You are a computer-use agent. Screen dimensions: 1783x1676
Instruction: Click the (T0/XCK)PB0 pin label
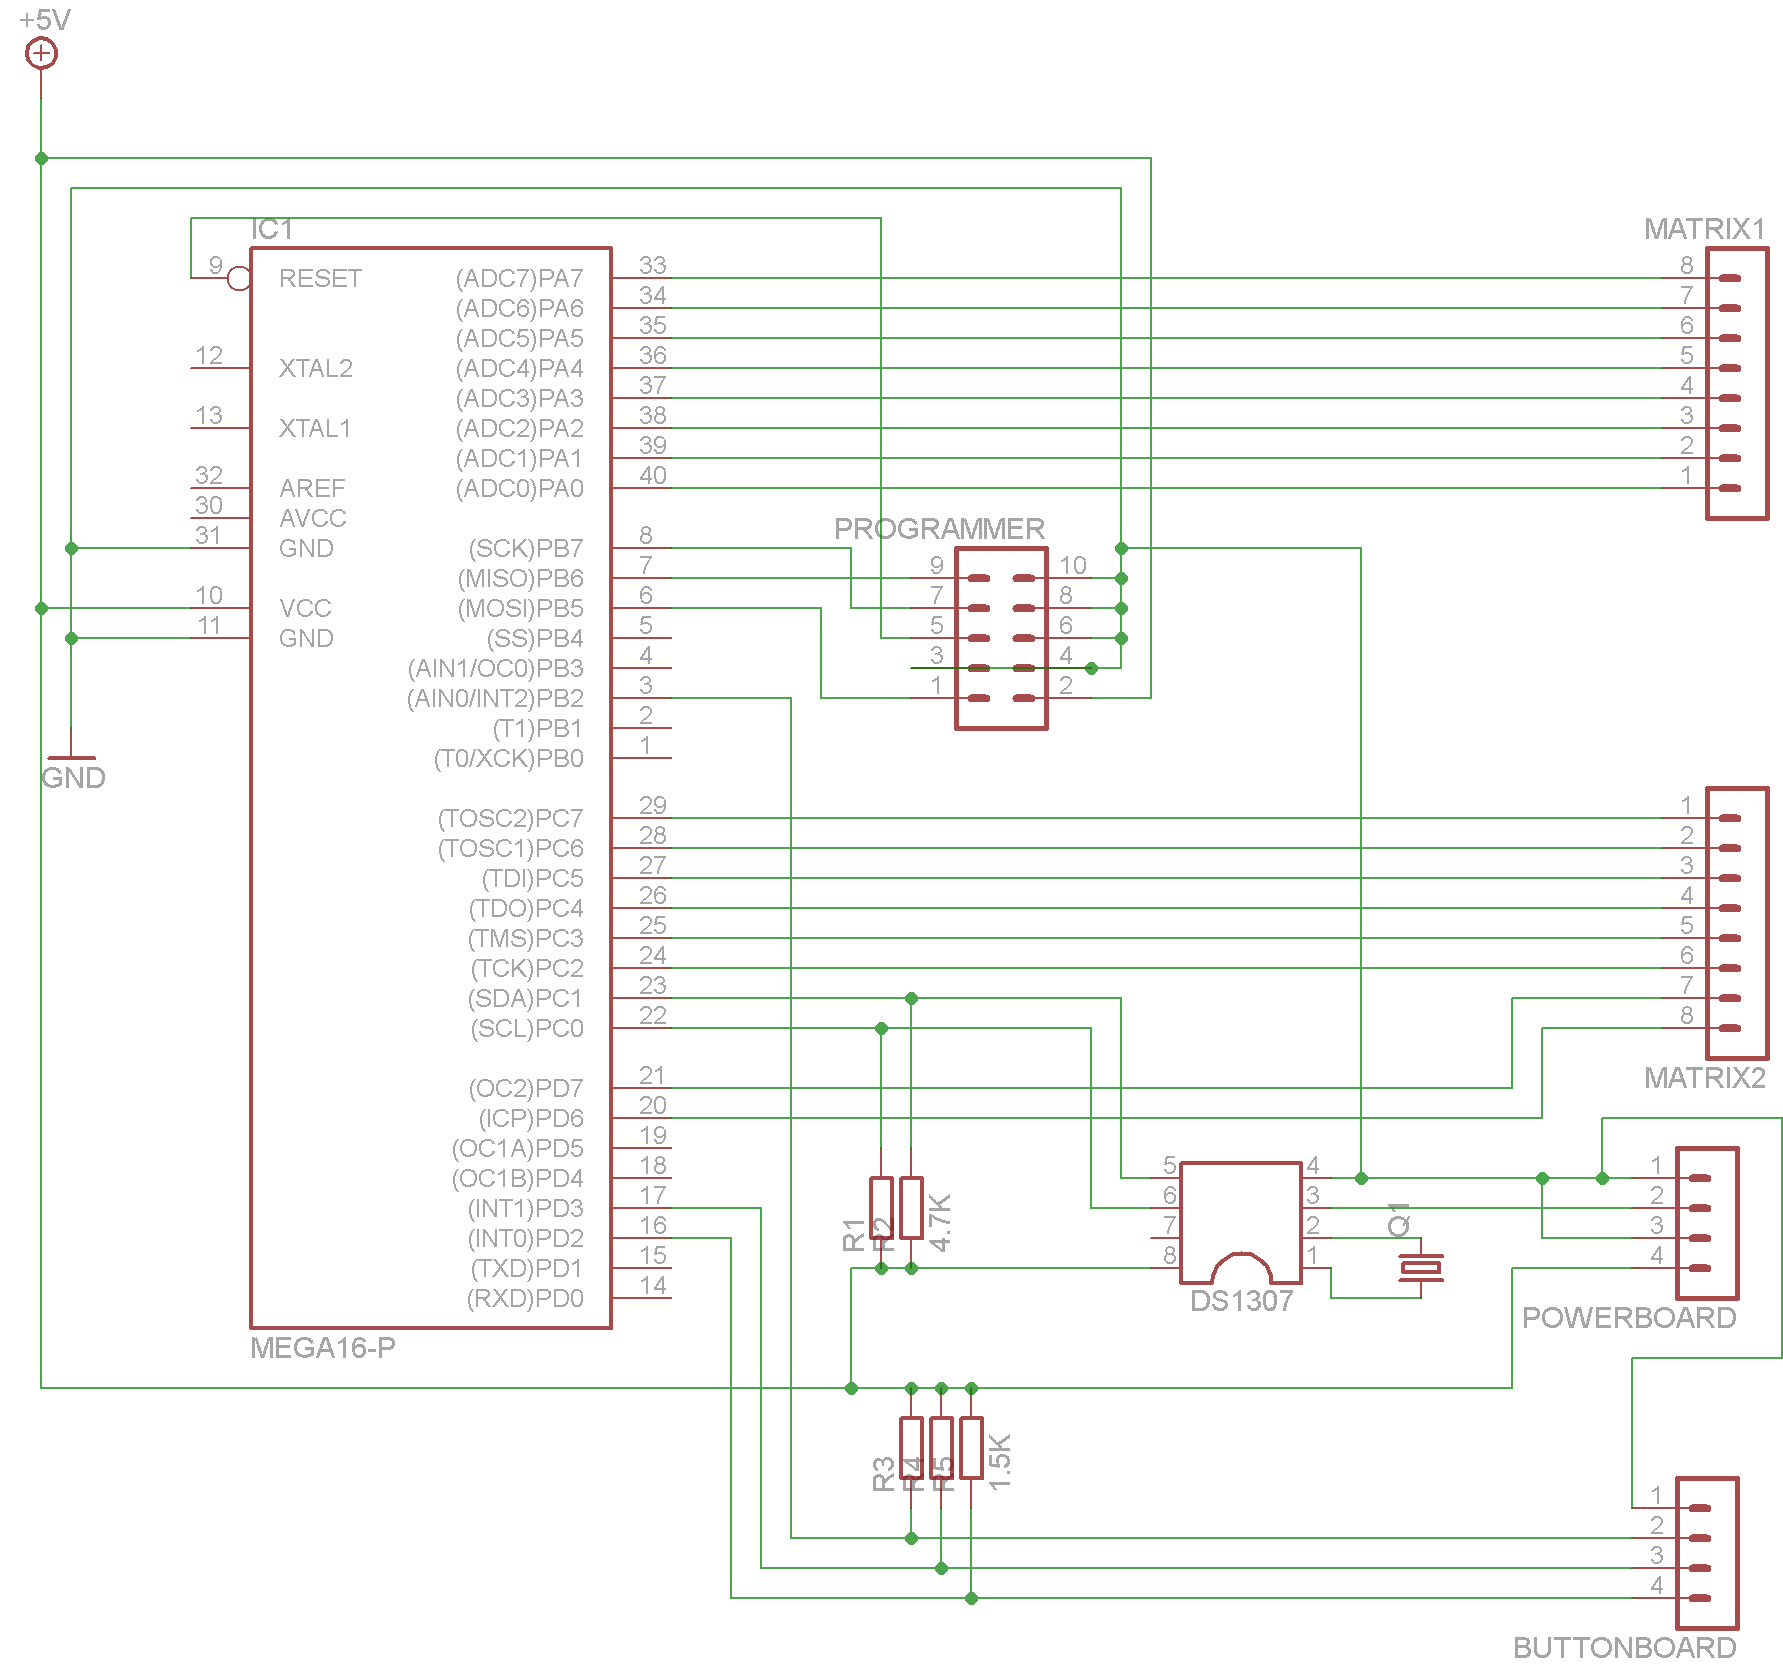509,758
